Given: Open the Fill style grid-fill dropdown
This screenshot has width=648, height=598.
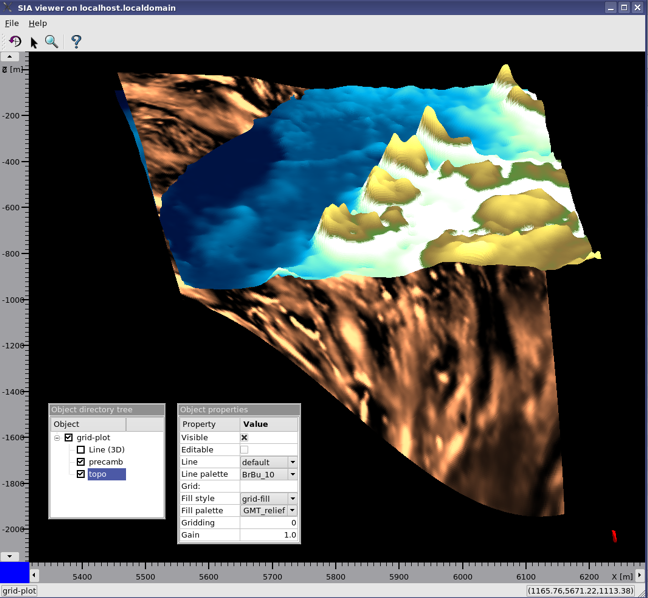Looking at the screenshot, I should coord(292,498).
